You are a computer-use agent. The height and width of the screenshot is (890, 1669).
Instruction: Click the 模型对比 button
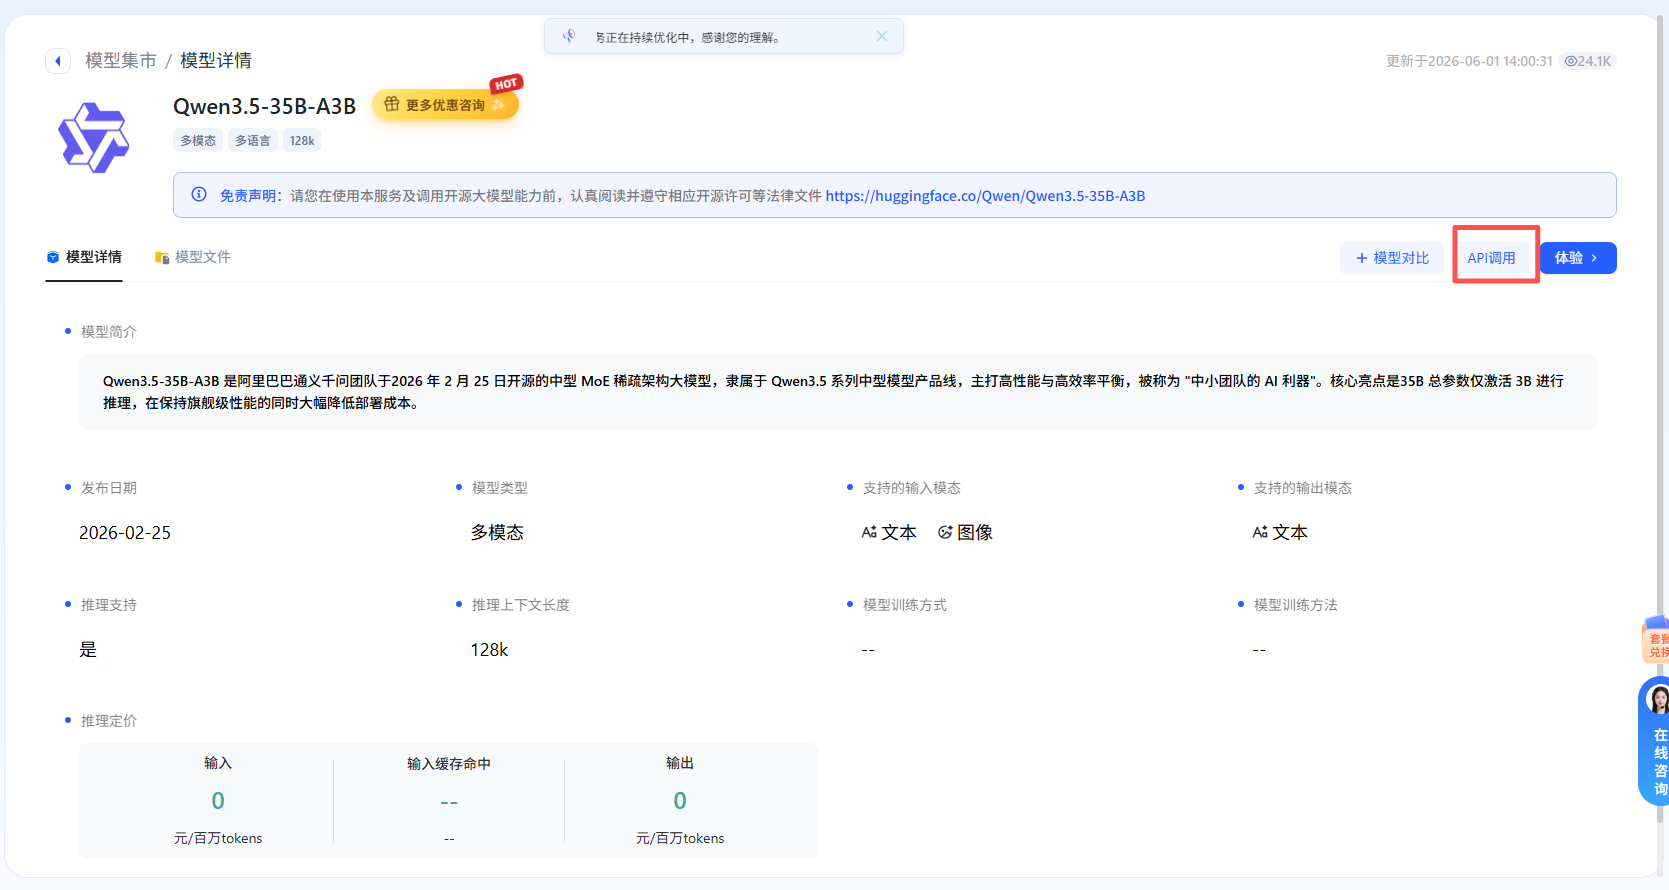coord(1392,258)
